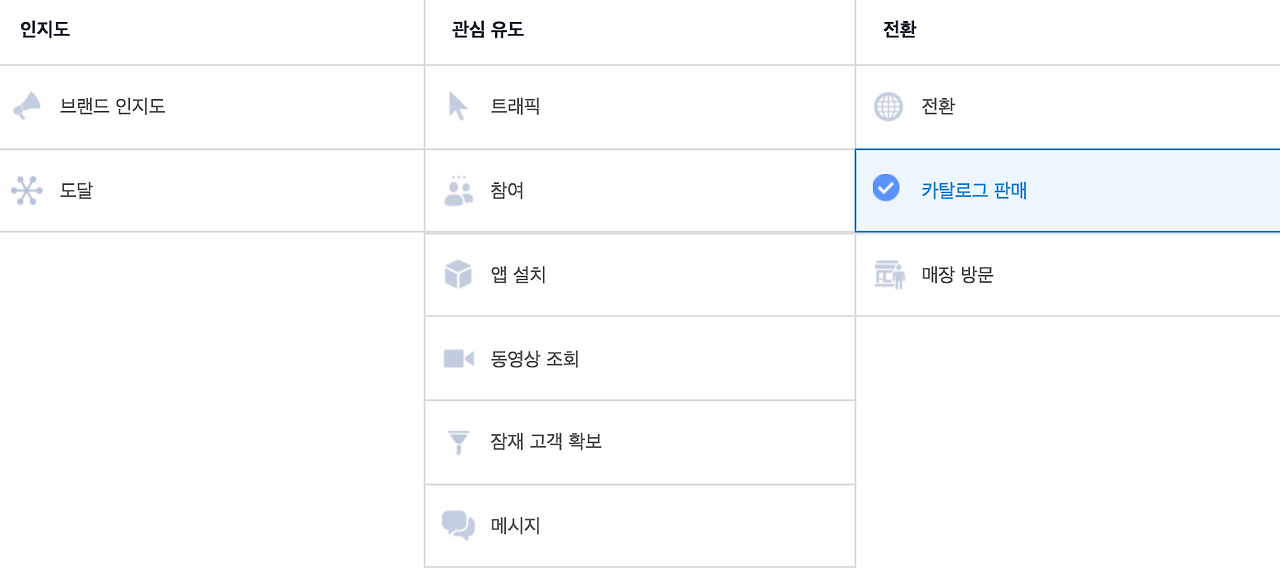Click the 동영상 조회 video camera icon
This screenshot has width=1280, height=577.
(x=458, y=358)
